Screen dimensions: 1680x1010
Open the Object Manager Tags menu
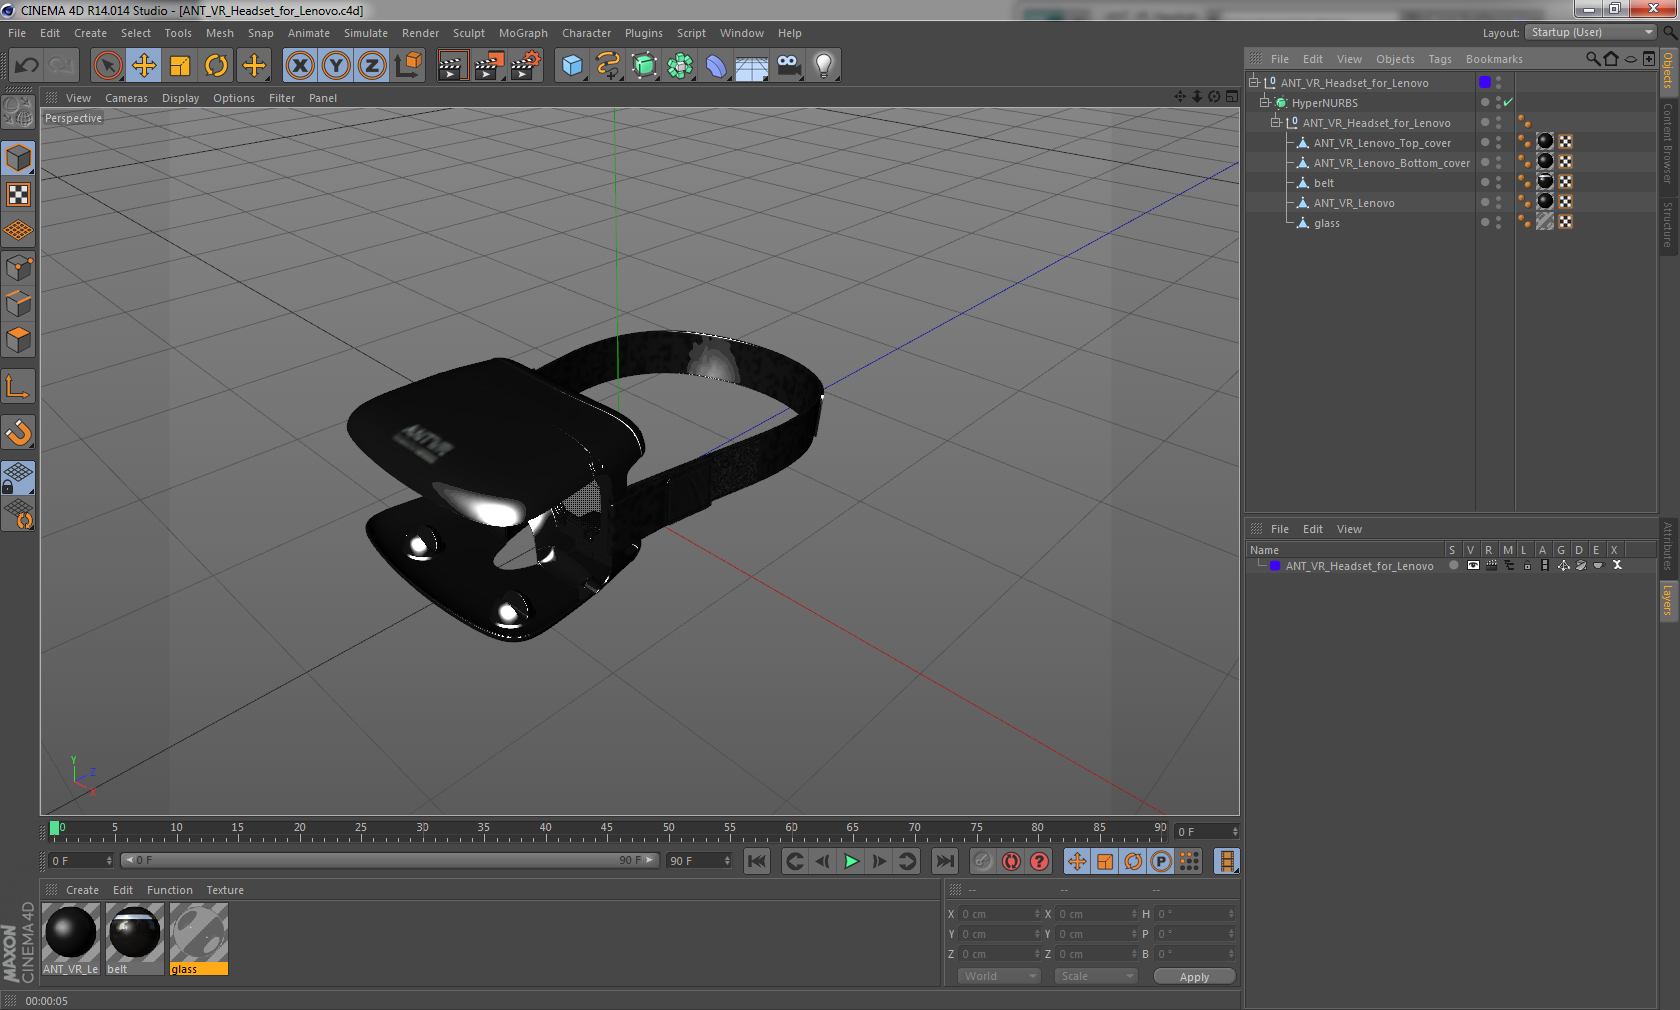click(1440, 59)
